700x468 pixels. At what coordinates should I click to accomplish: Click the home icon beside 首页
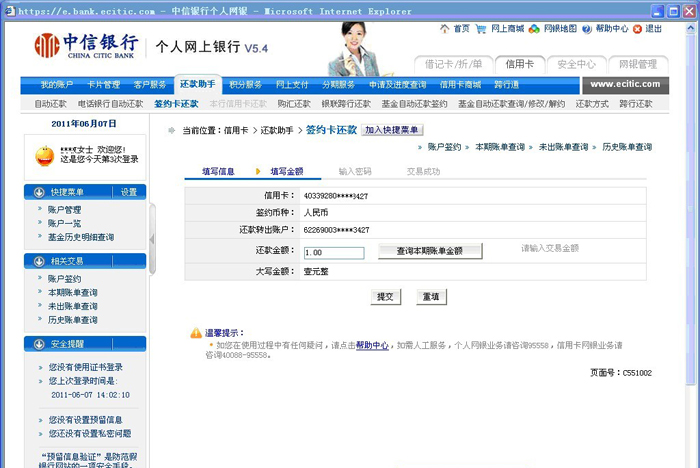[x=444, y=29]
